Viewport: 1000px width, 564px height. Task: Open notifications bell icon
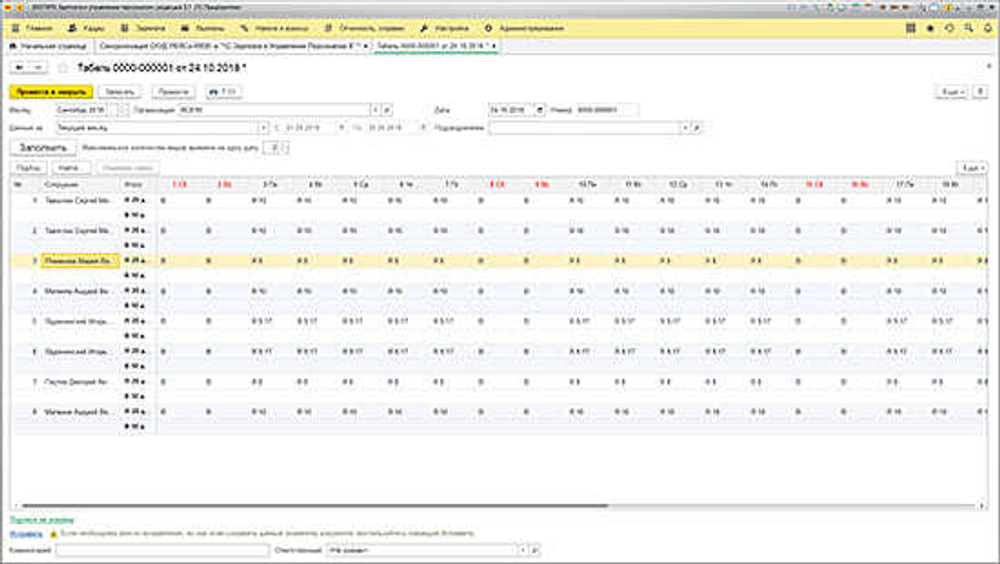click(x=988, y=28)
